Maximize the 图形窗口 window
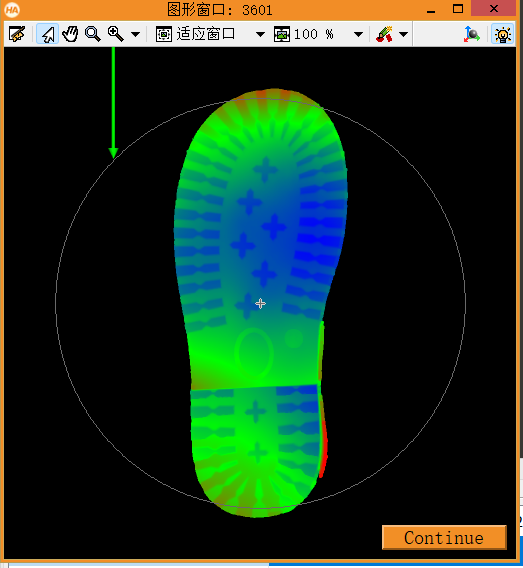The width and height of the screenshot is (523, 568). 458,9
